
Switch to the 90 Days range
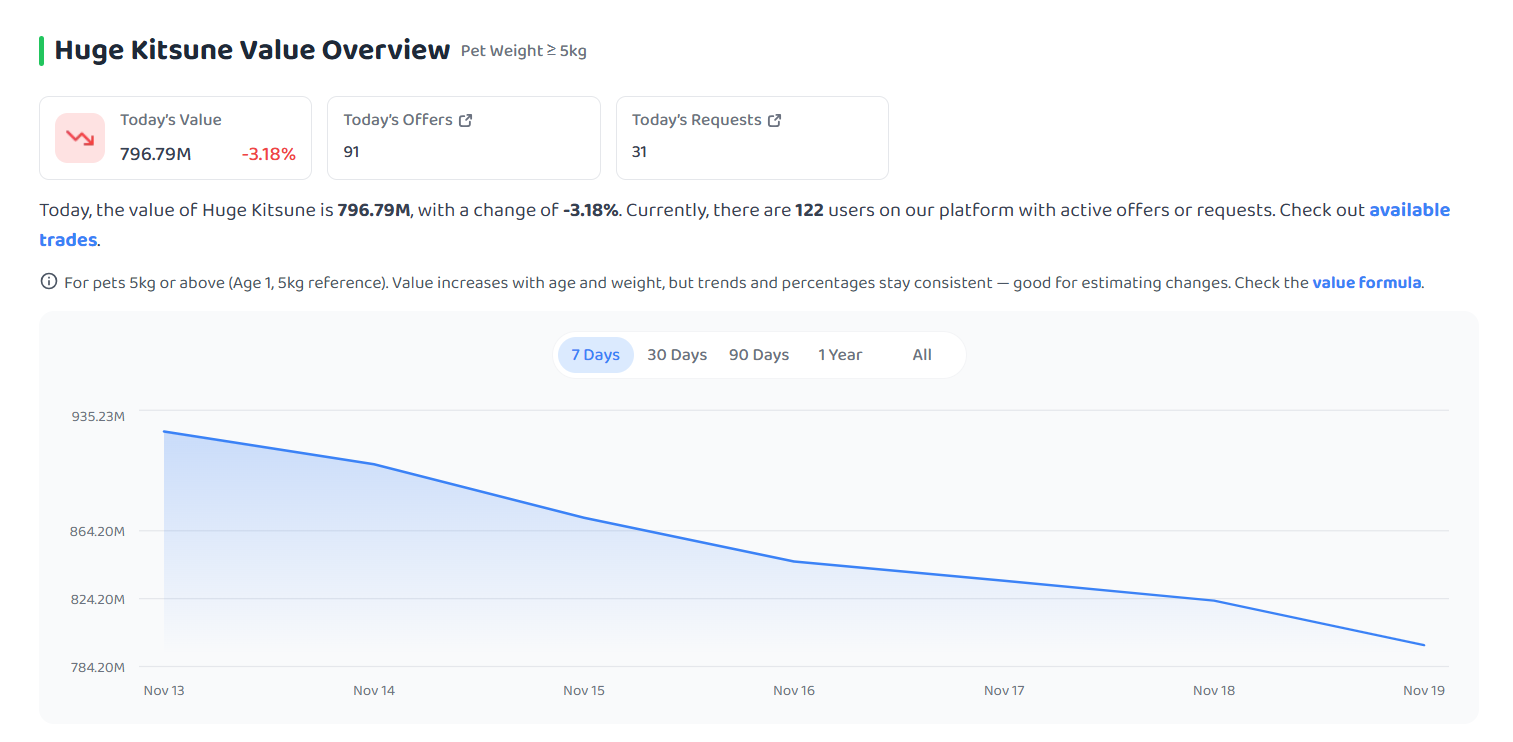[759, 355]
